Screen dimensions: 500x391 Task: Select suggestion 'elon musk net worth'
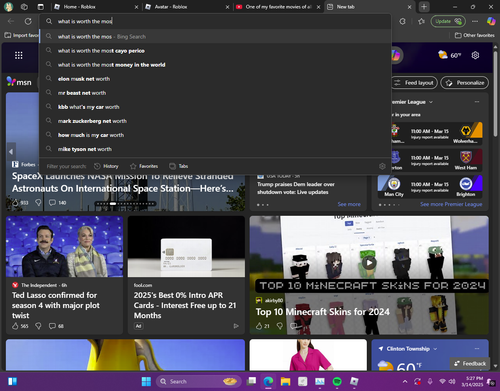pyautogui.click(x=215, y=79)
